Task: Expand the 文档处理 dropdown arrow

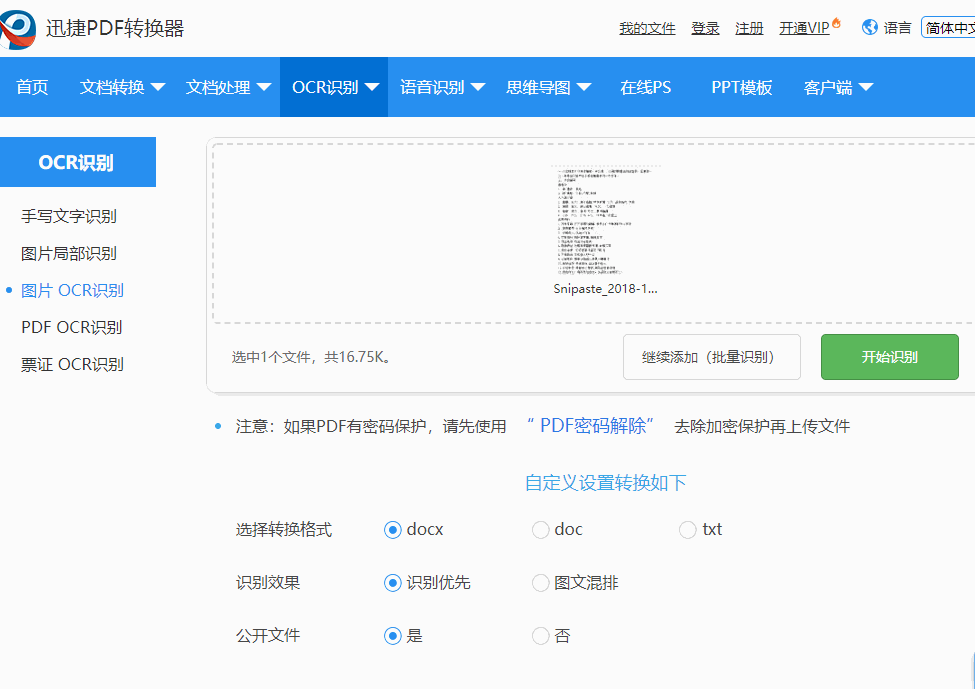Action: pos(264,87)
